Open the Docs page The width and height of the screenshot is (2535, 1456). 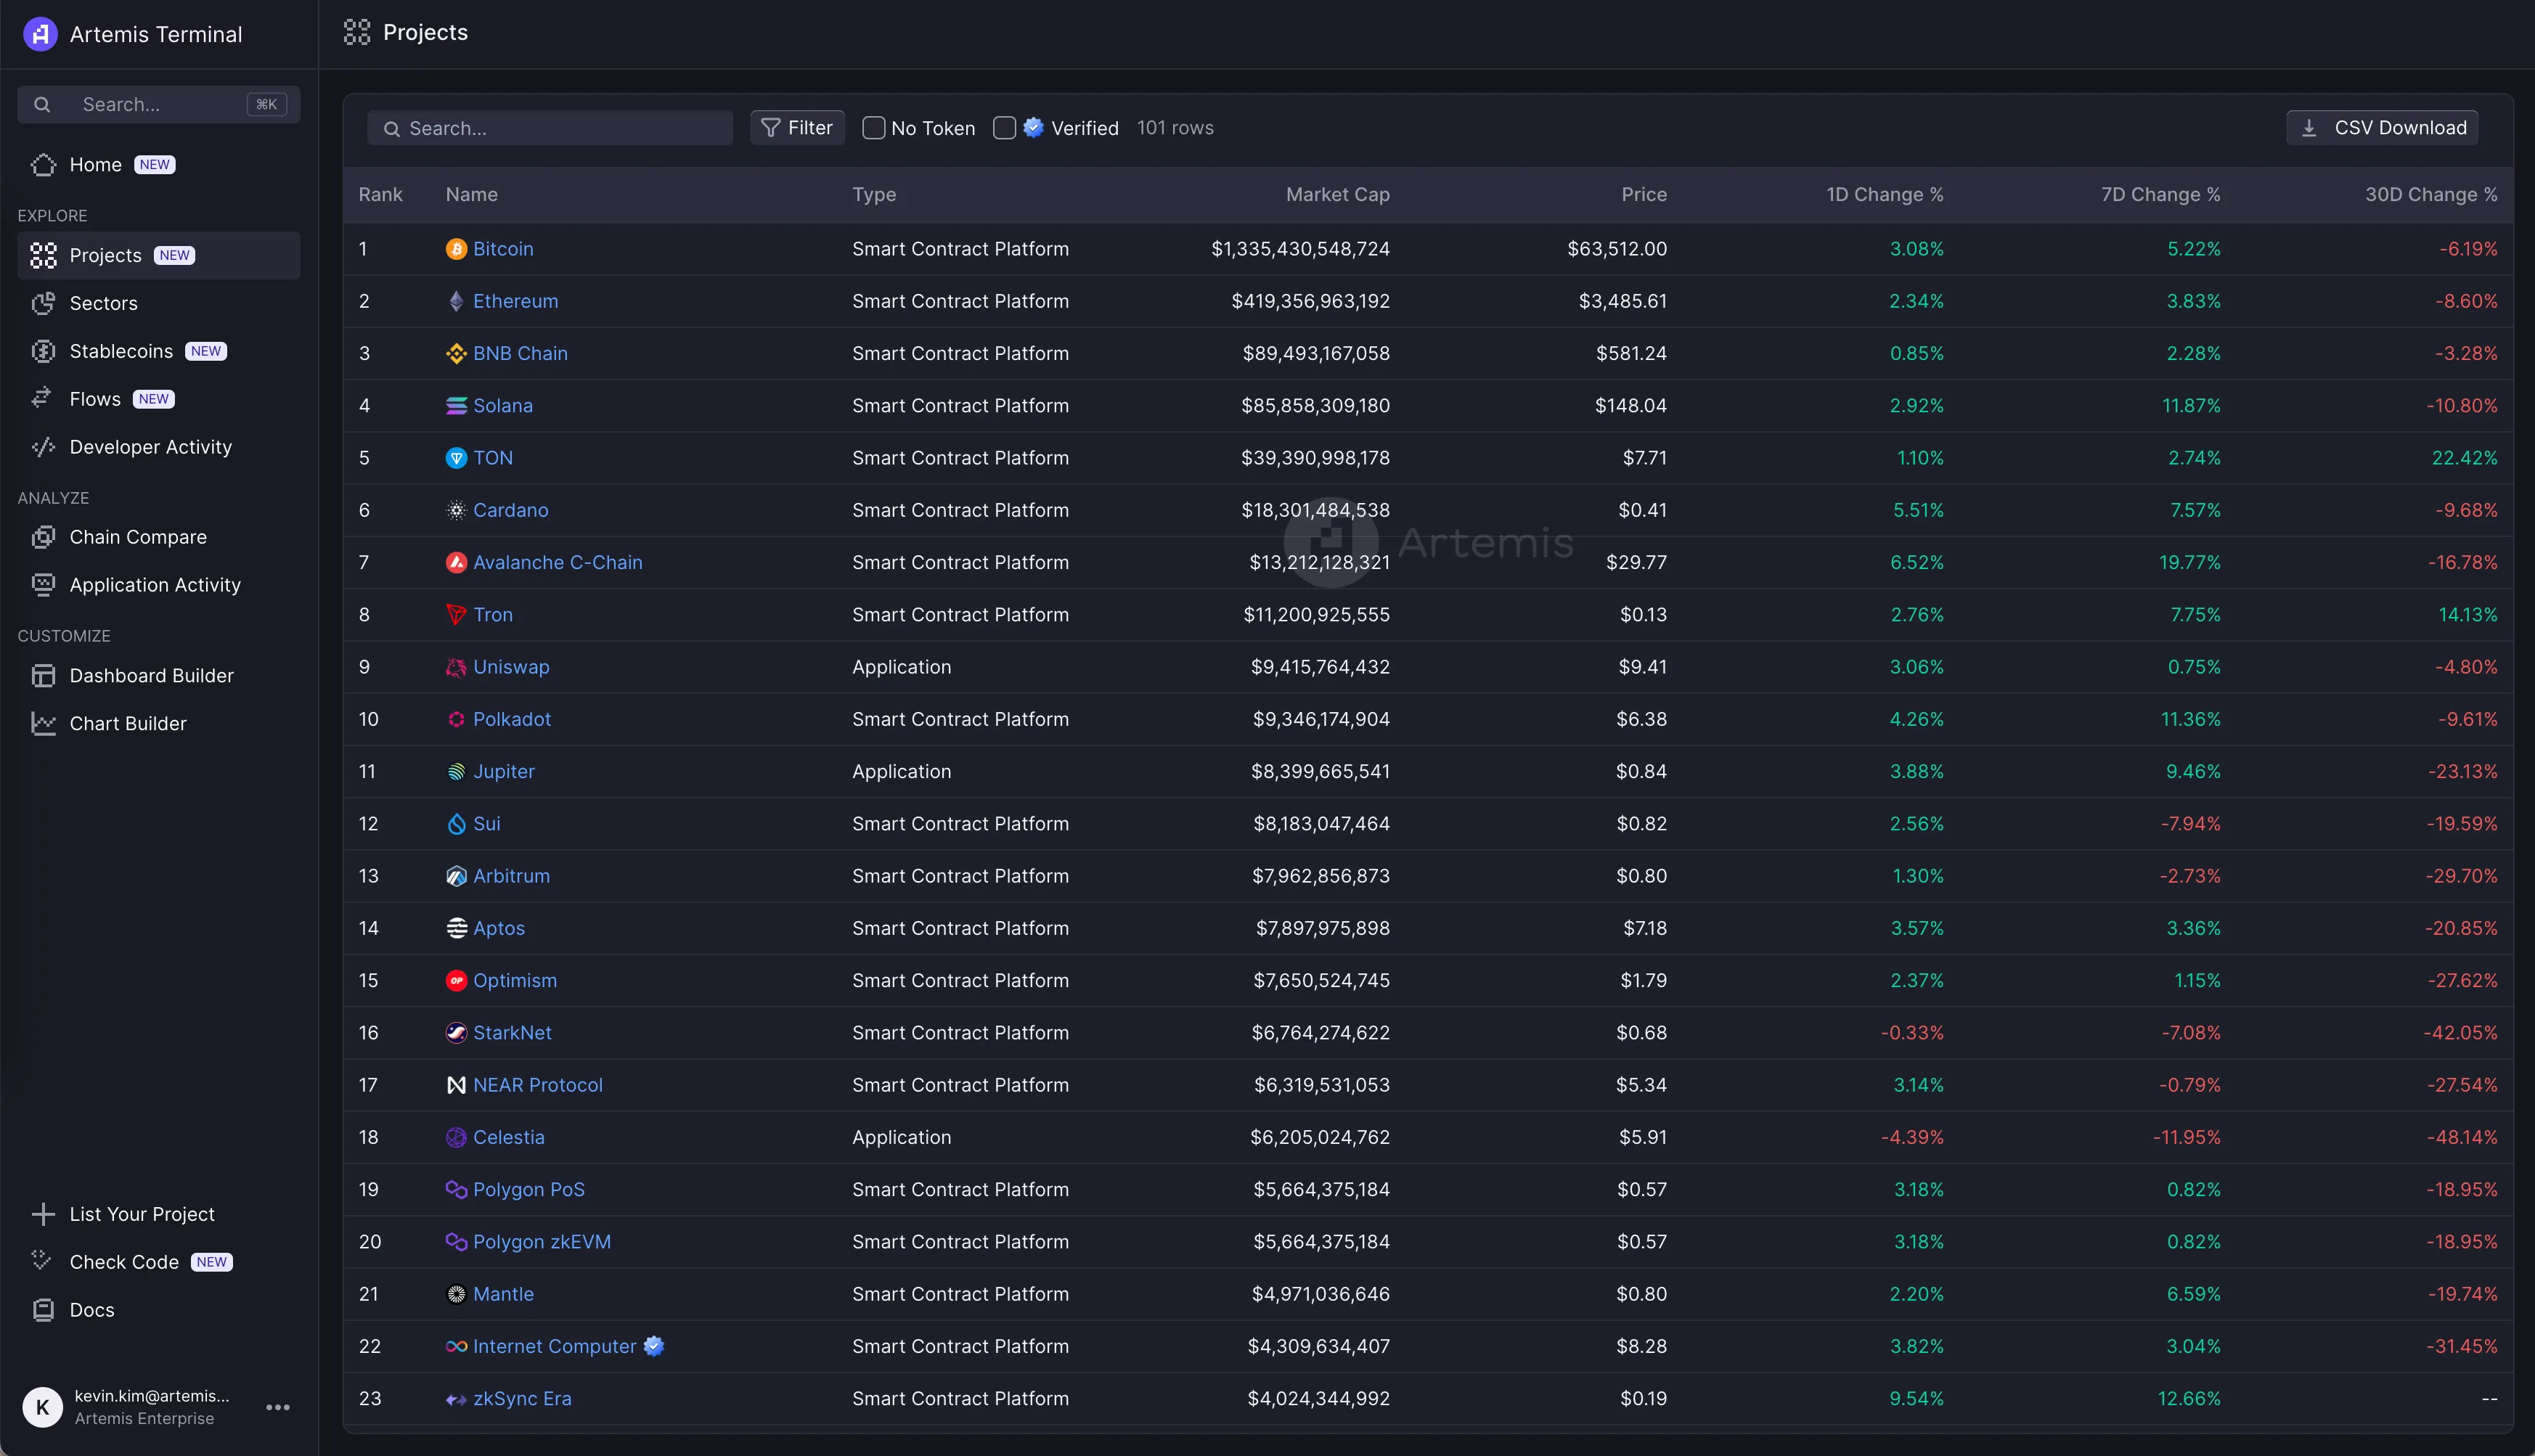(x=159, y=1310)
